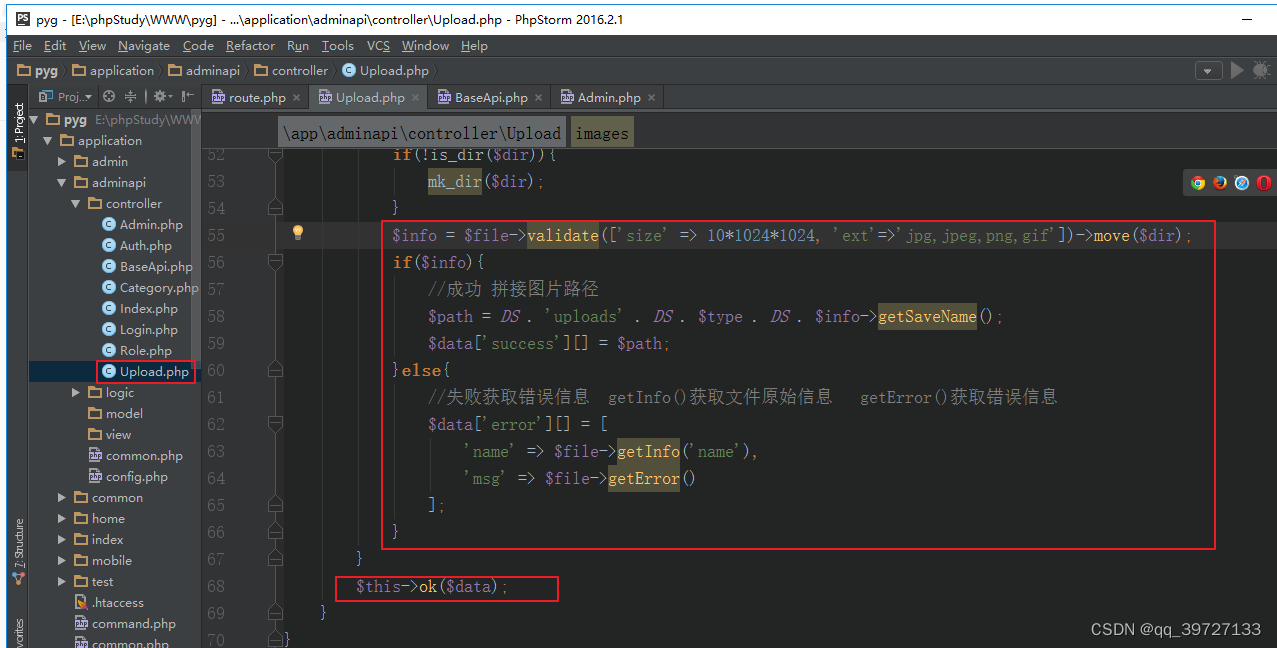
Task: Fold the code block at line 56
Action: click(x=276, y=262)
